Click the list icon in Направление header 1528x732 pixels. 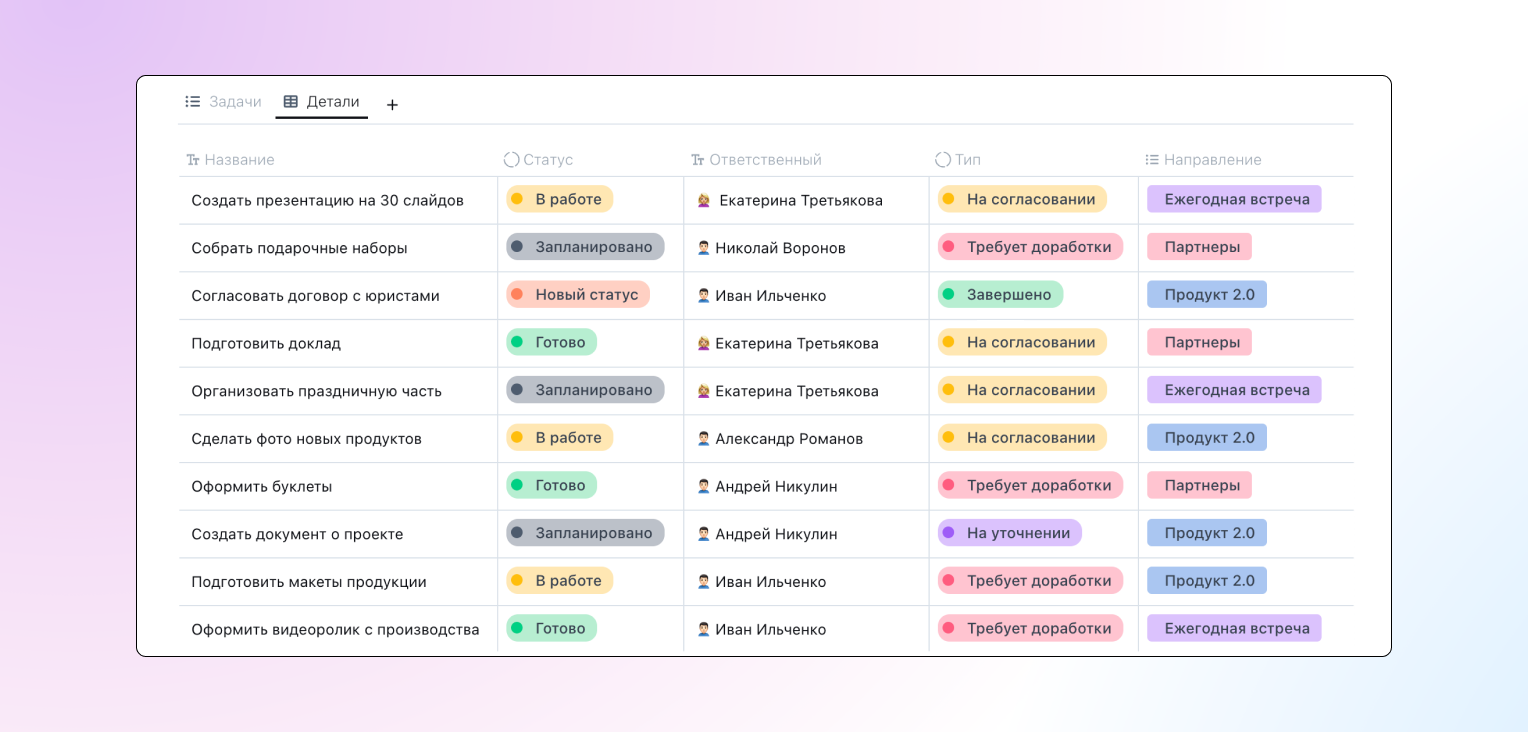click(x=1152, y=160)
